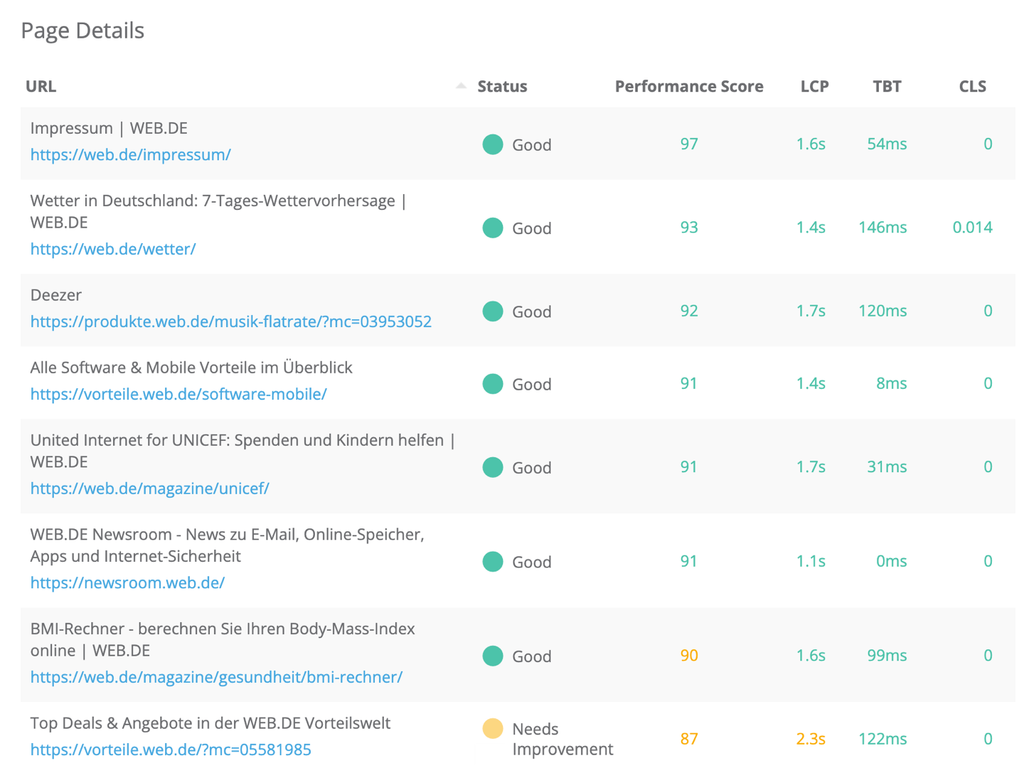Sort by the TBT column header
1024x768 pixels.
point(887,86)
